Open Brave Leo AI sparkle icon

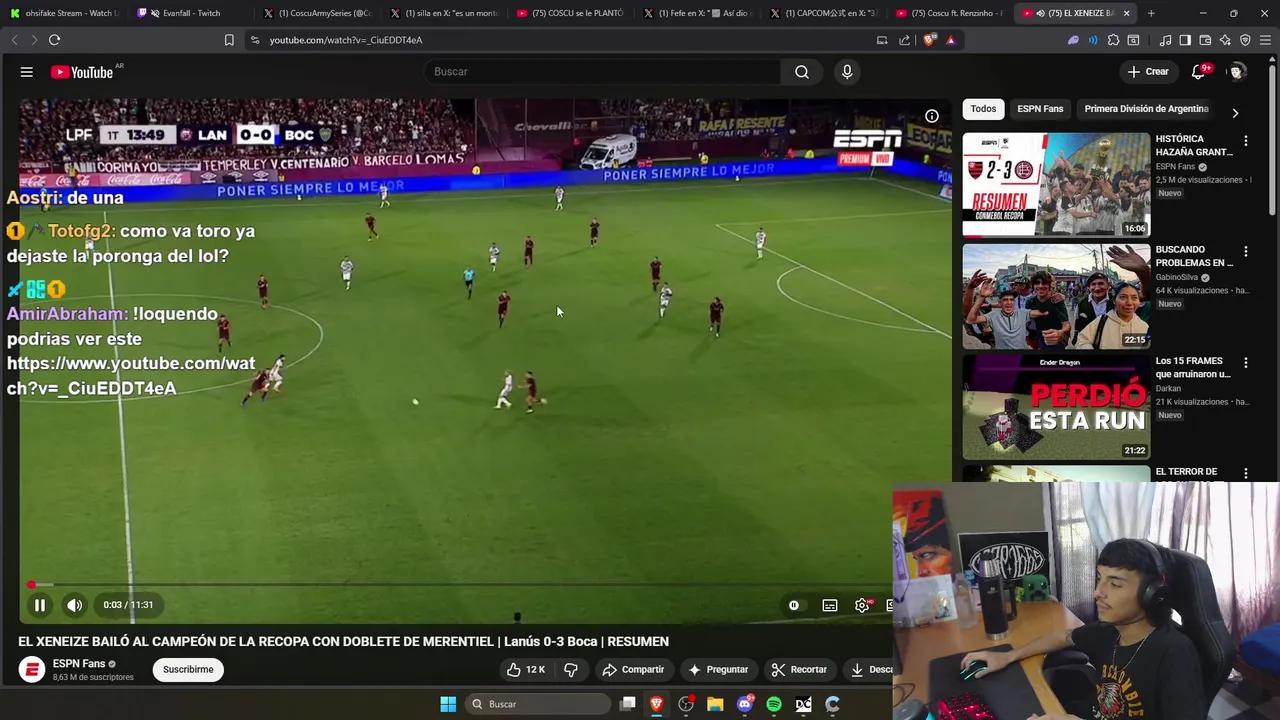(1225, 40)
